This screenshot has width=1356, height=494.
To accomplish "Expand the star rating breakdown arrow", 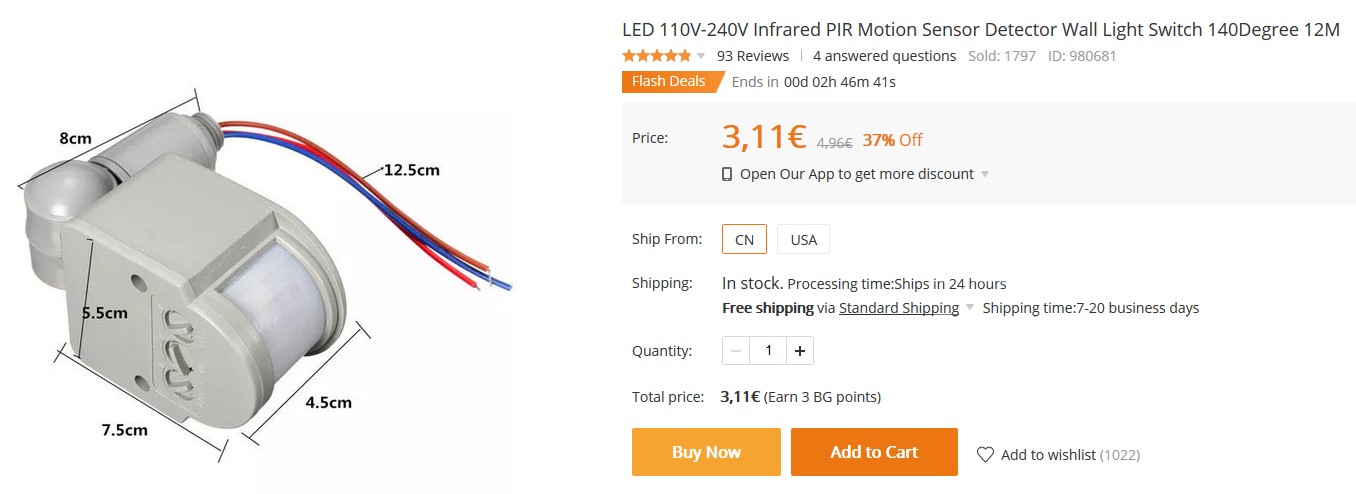I will pos(701,56).
